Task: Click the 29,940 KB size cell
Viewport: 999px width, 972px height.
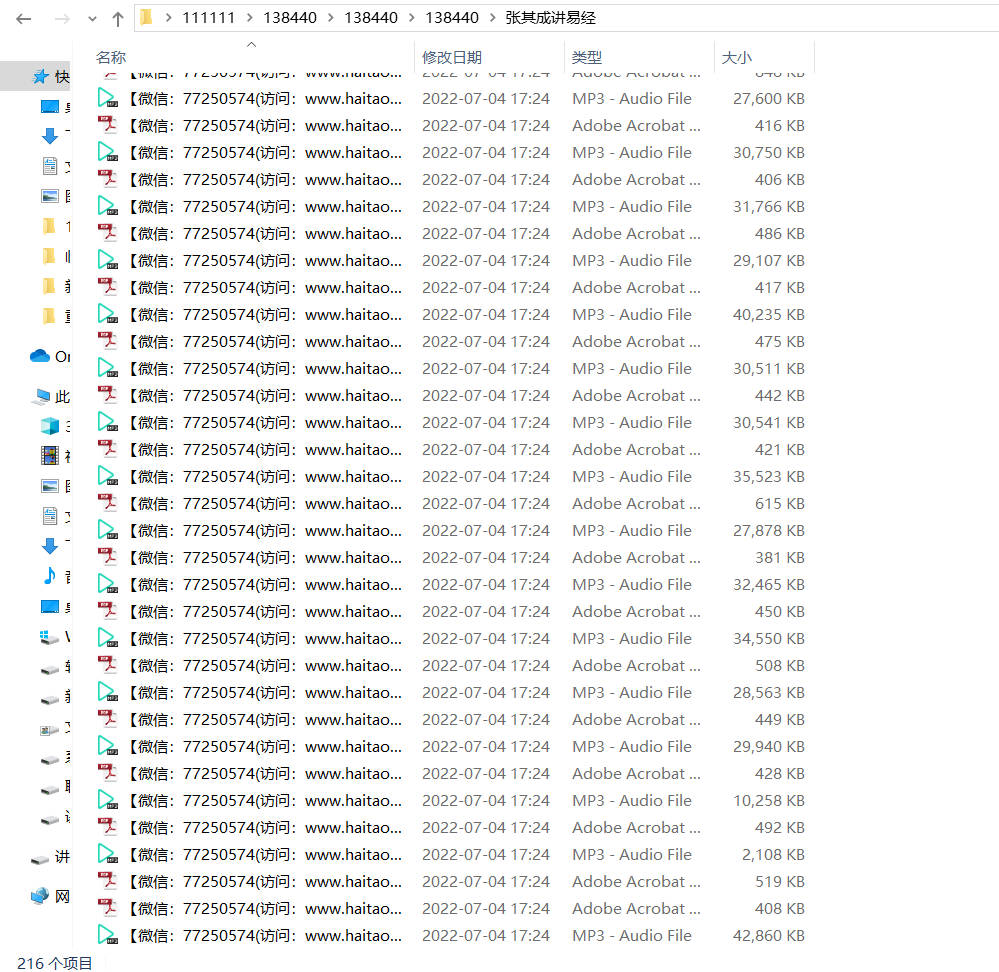Action: click(768, 747)
